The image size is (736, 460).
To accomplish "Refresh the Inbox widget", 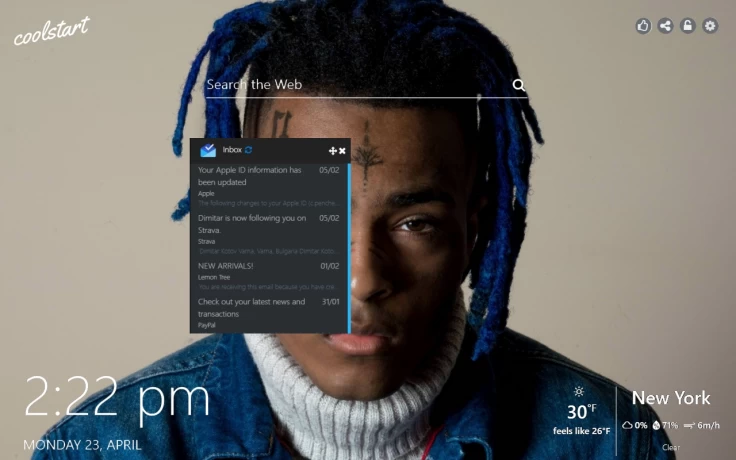I will (x=248, y=150).
